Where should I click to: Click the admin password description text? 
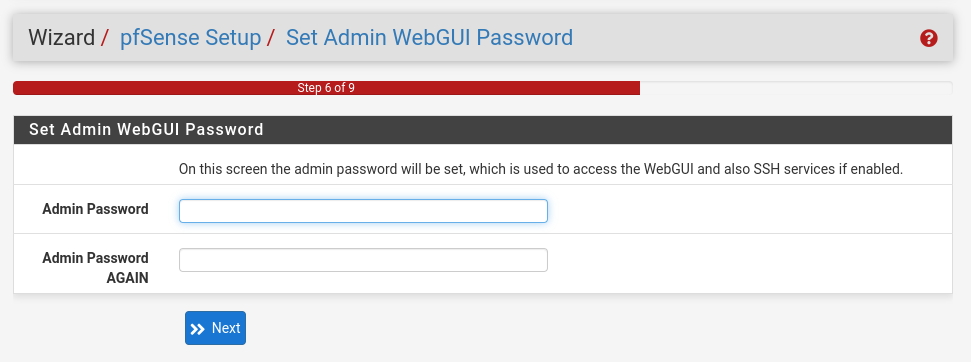pyautogui.click(x=541, y=168)
